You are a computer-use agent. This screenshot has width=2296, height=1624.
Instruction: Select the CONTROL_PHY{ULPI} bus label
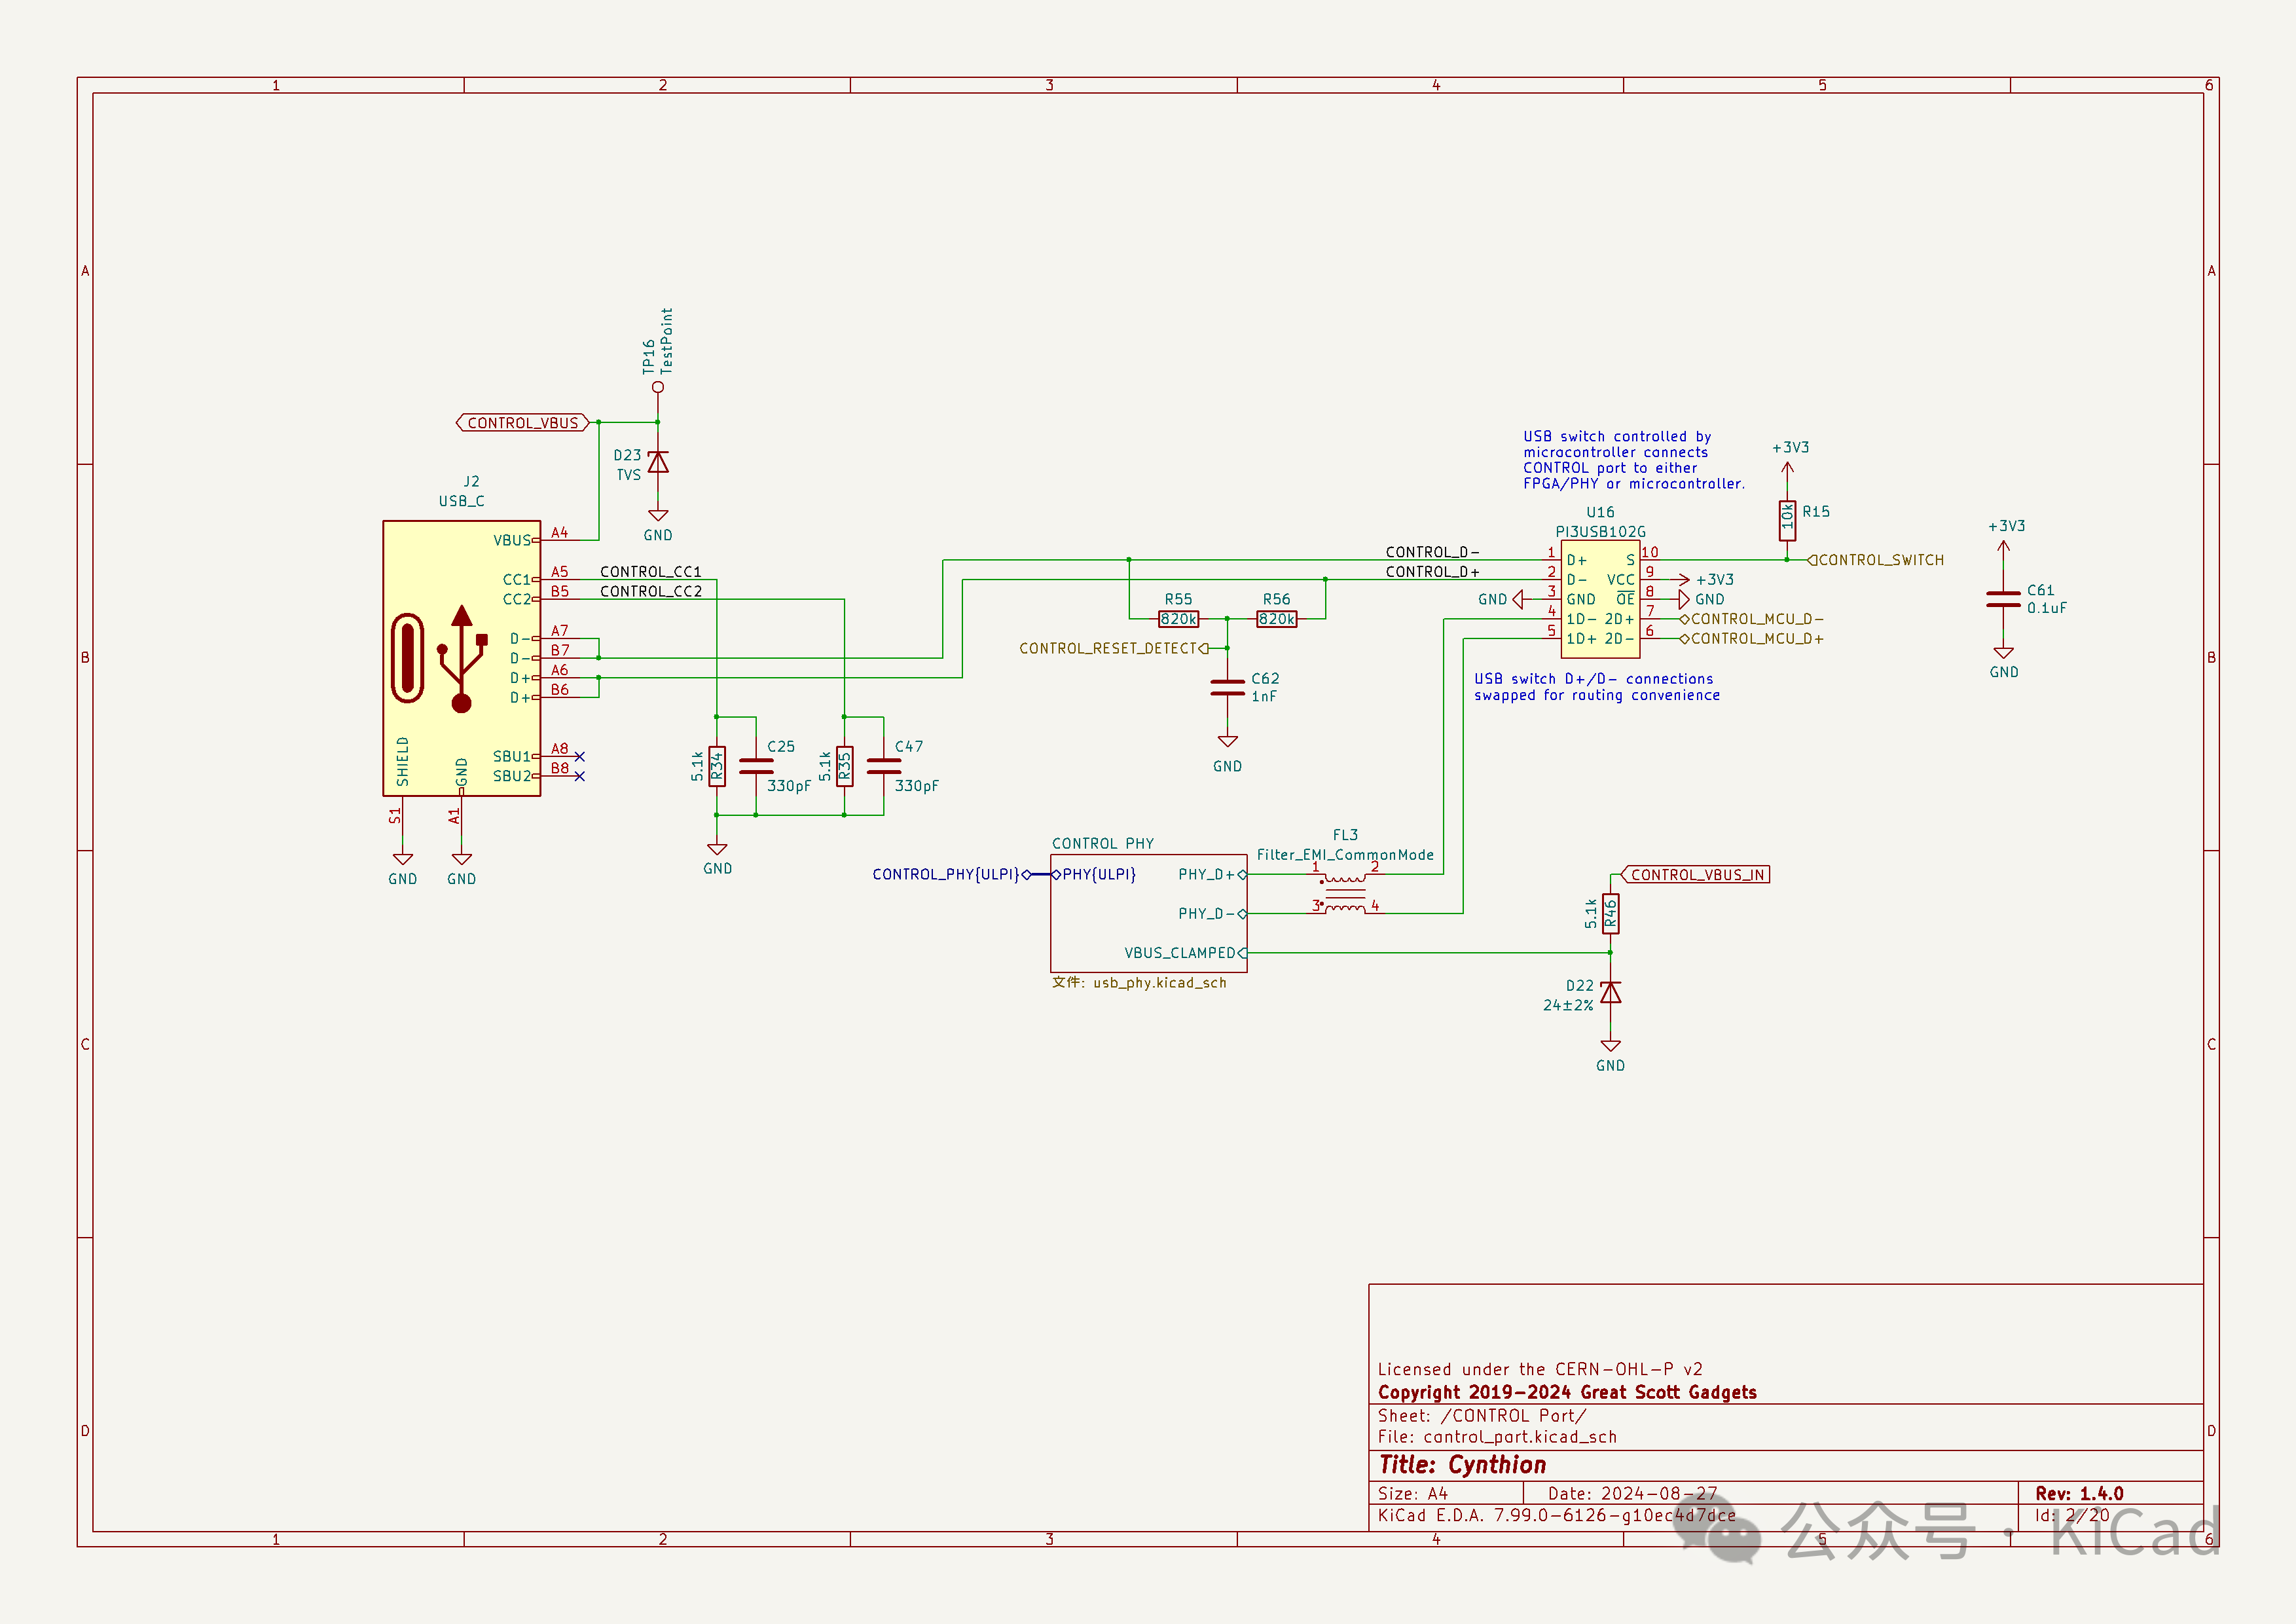[x=945, y=875]
